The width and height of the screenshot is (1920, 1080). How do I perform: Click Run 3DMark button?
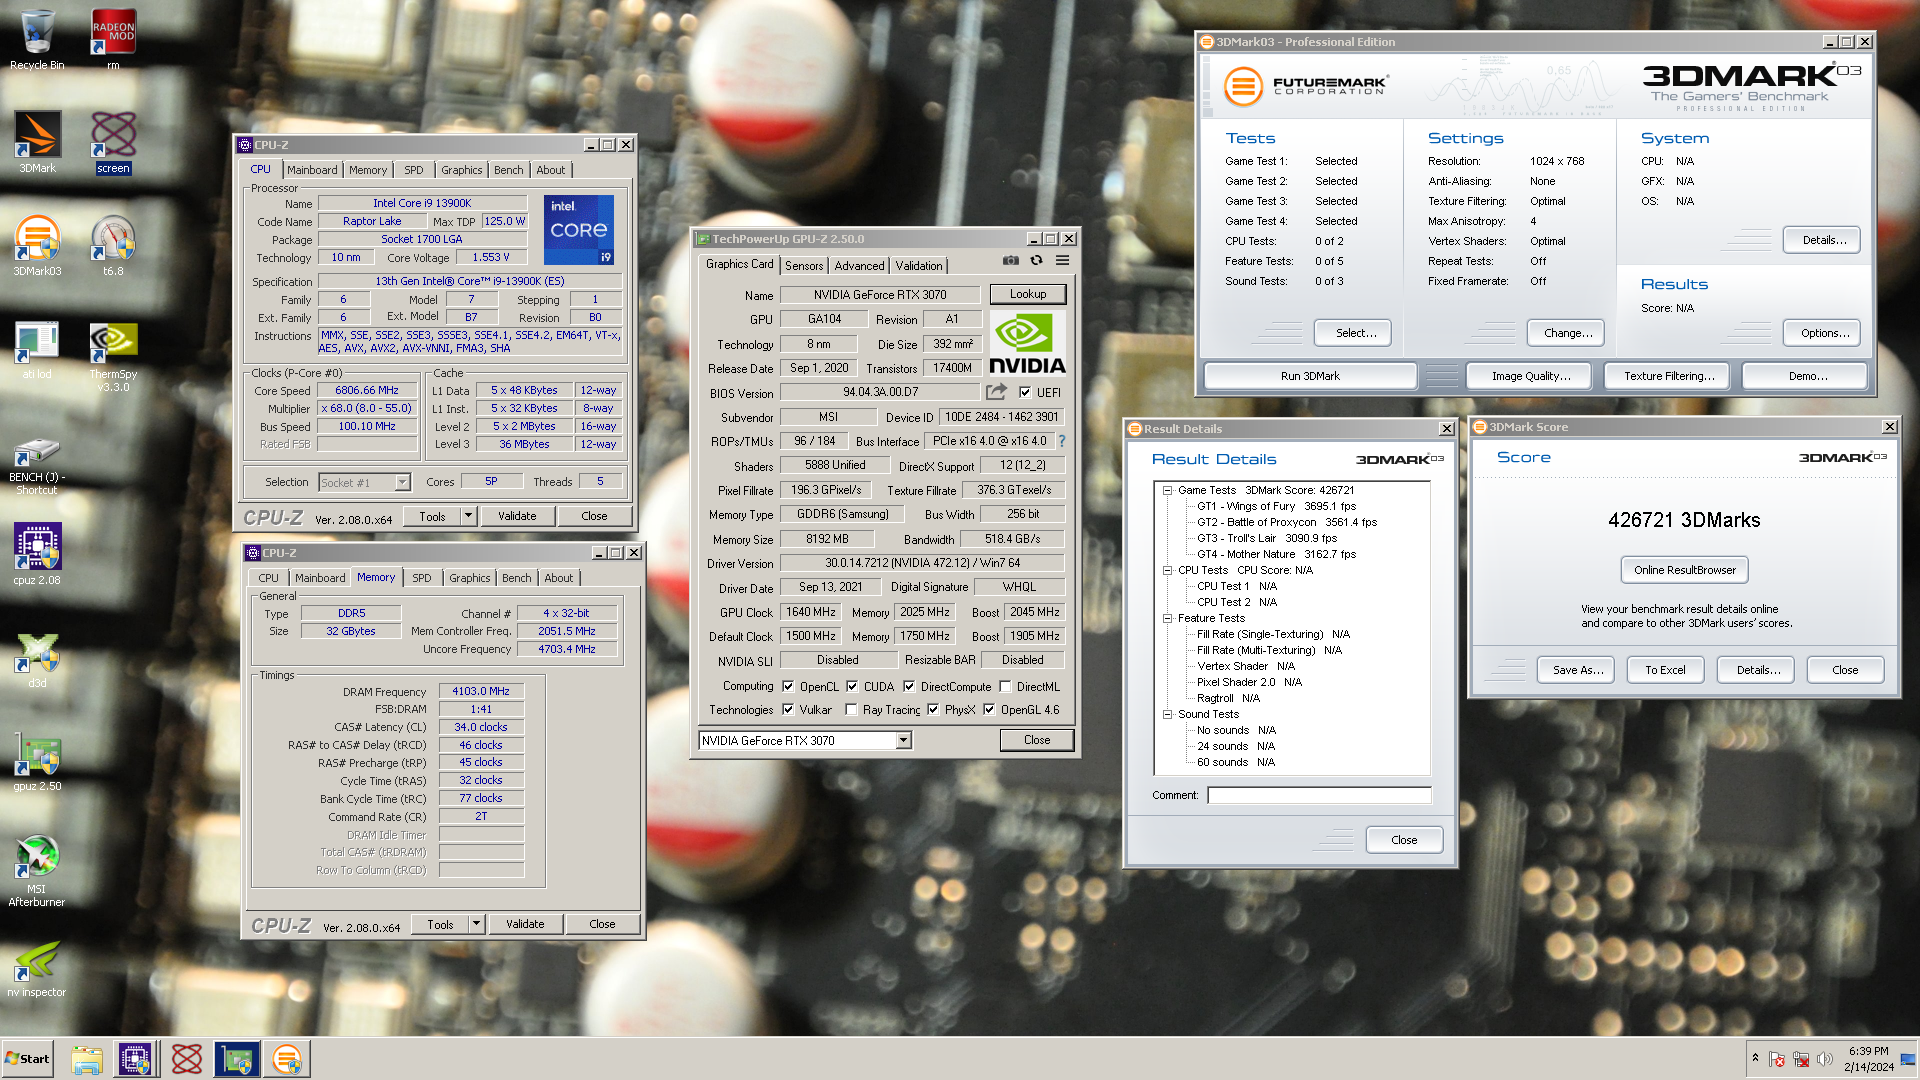tap(1310, 376)
